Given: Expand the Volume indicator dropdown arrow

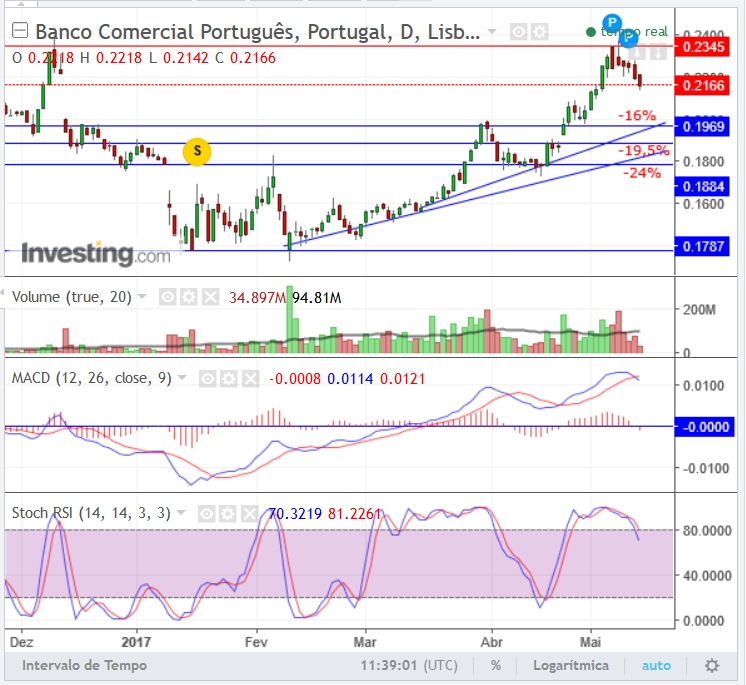Looking at the screenshot, I should pos(142,297).
